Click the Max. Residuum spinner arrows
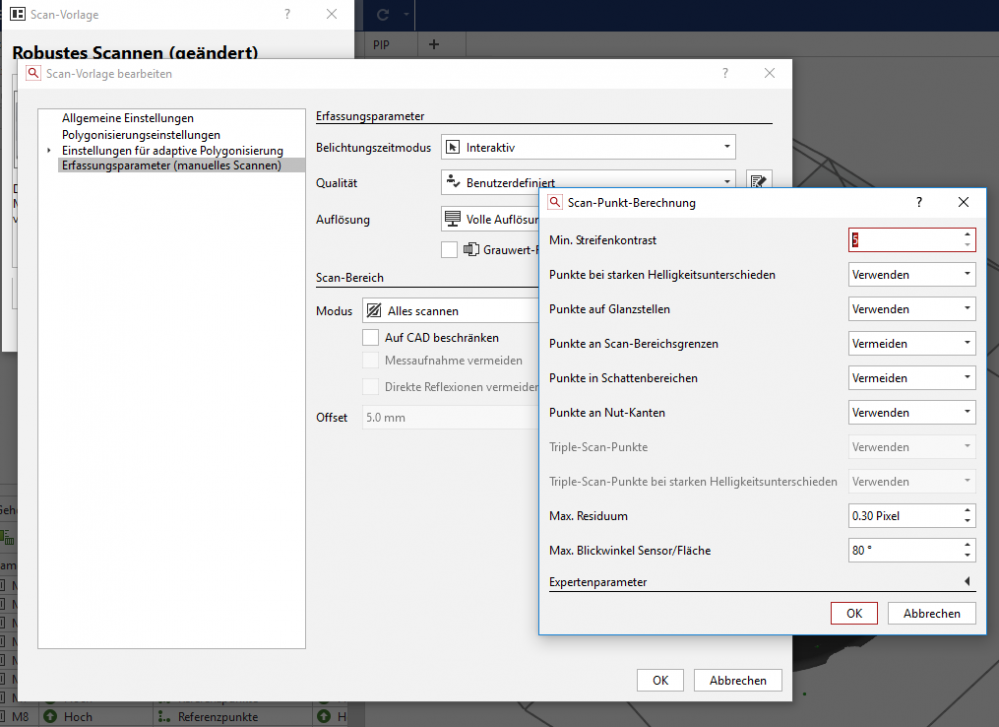This screenshot has width=999, height=727. point(967,516)
